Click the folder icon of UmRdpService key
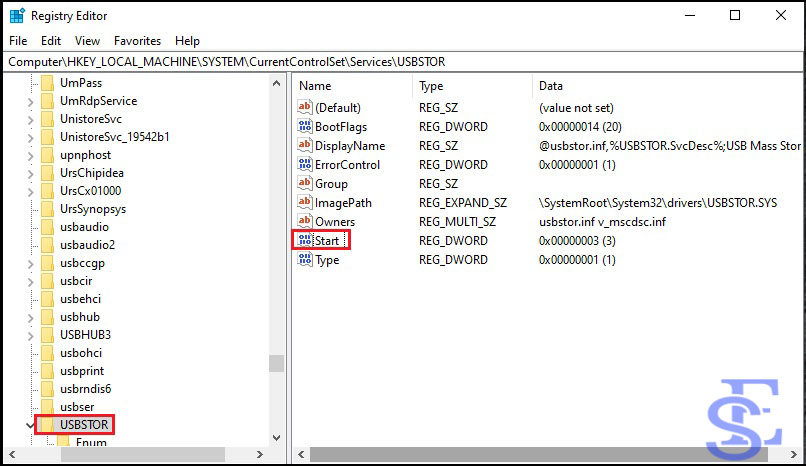 (47, 101)
